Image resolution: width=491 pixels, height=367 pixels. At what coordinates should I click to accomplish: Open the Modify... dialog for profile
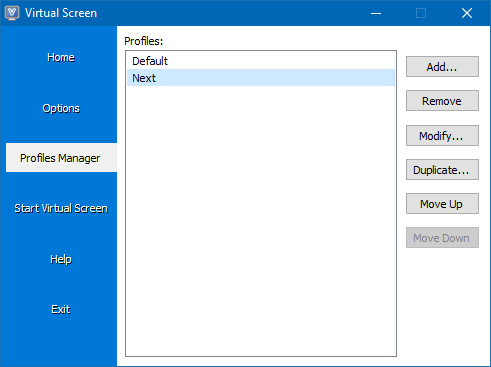click(x=442, y=135)
